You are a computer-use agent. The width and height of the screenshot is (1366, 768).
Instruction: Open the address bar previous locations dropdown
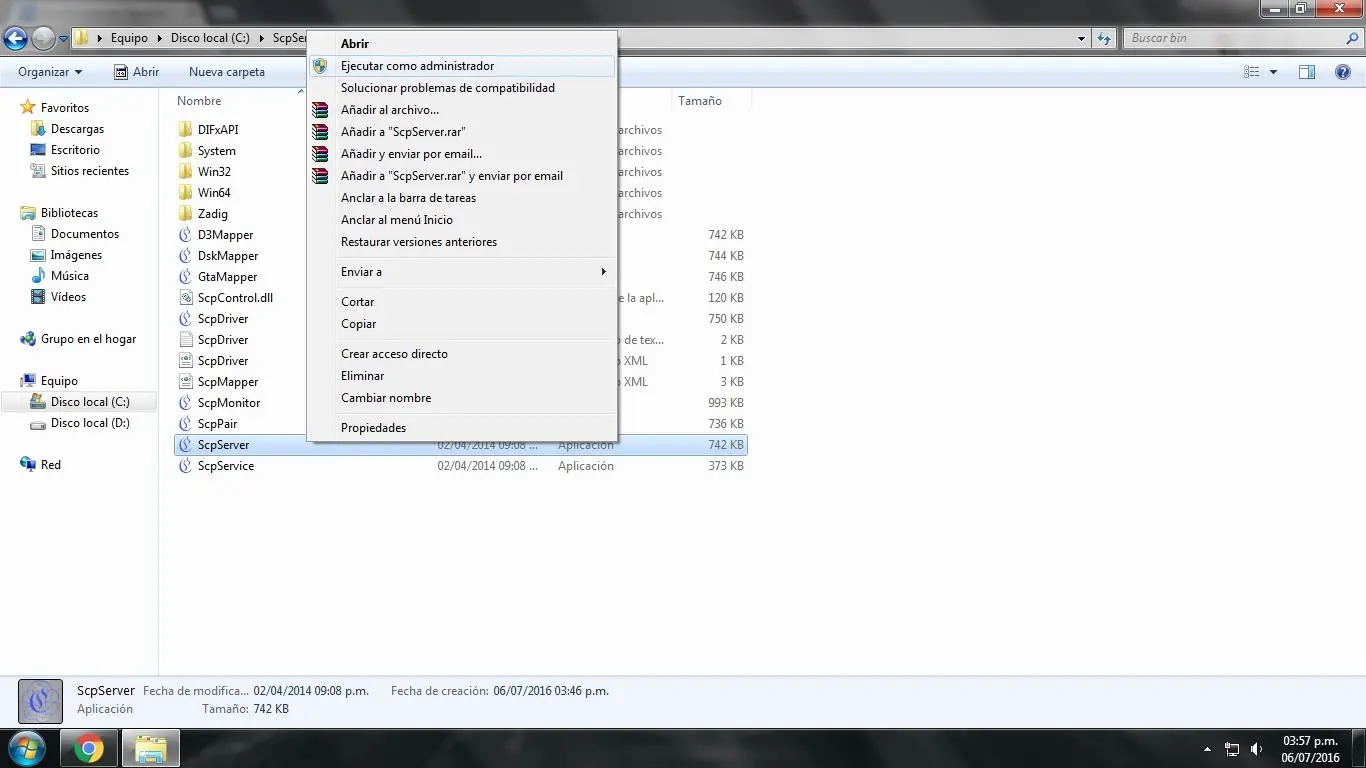[1082, 38]
